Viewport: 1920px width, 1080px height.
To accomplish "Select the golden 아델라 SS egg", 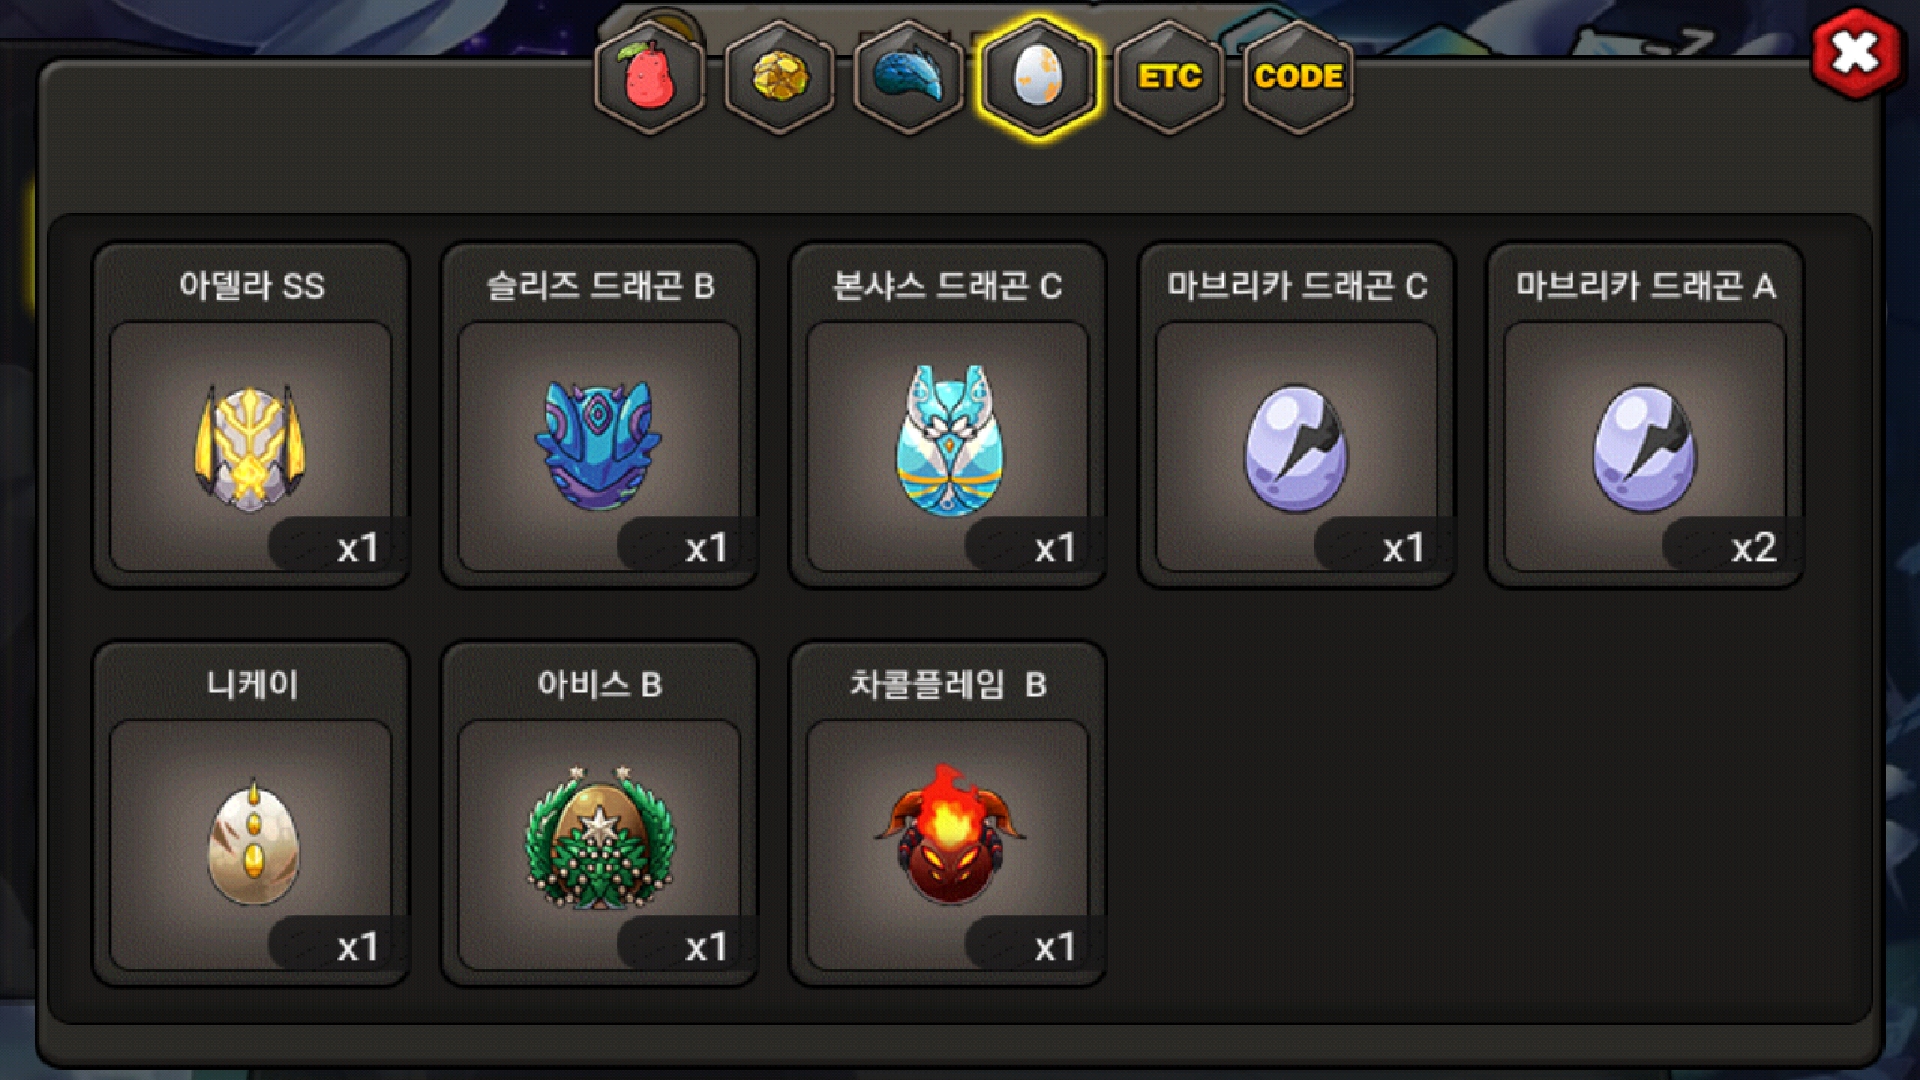I will point(250,446).
